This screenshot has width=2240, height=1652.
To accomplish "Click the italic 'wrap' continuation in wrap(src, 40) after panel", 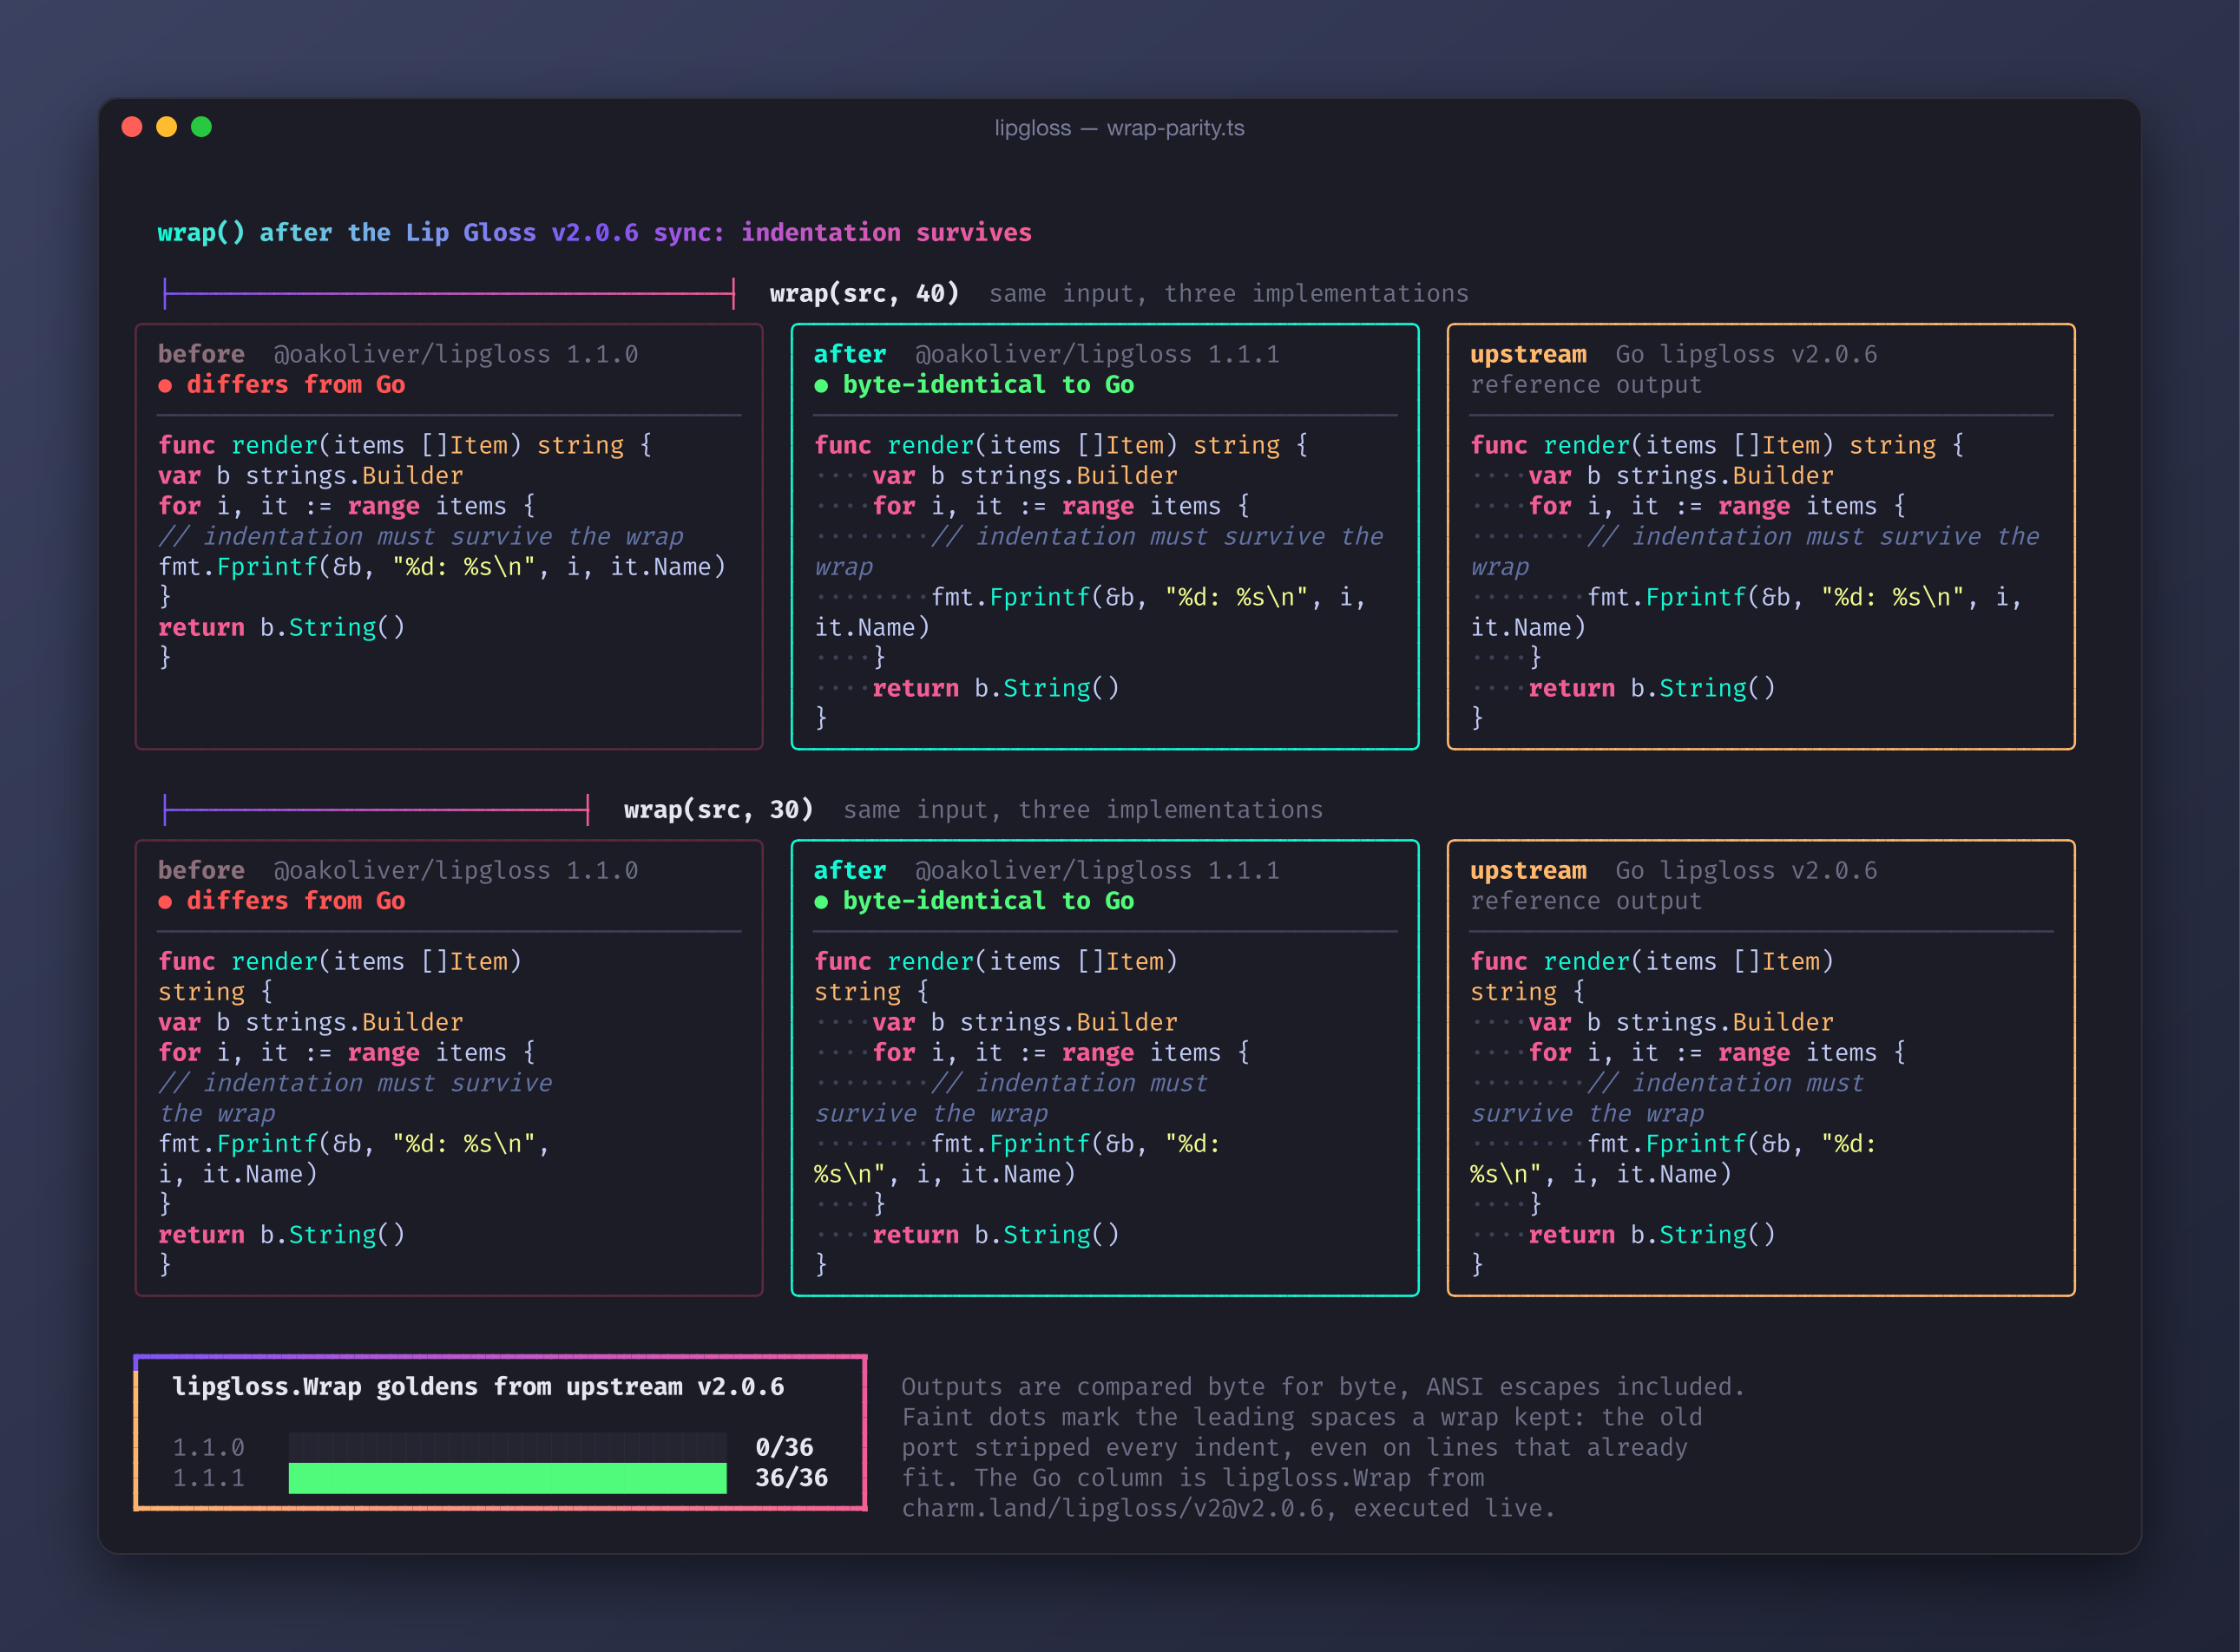I will pyautogui.click(x=843, y=568).
